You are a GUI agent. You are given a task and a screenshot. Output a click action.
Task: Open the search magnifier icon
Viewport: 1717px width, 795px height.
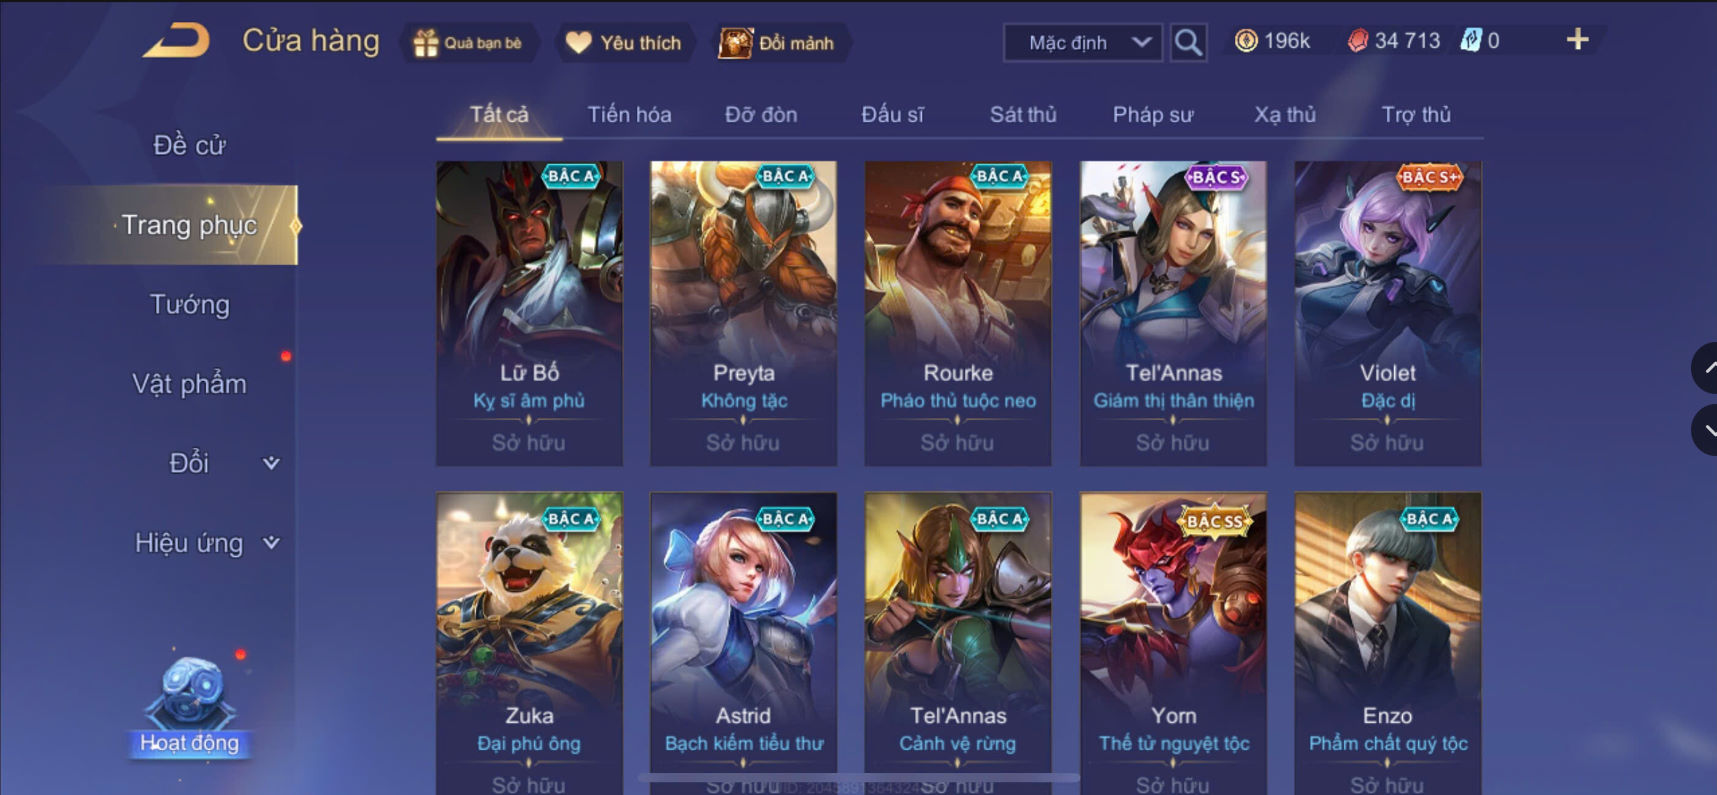(1188, 42)
